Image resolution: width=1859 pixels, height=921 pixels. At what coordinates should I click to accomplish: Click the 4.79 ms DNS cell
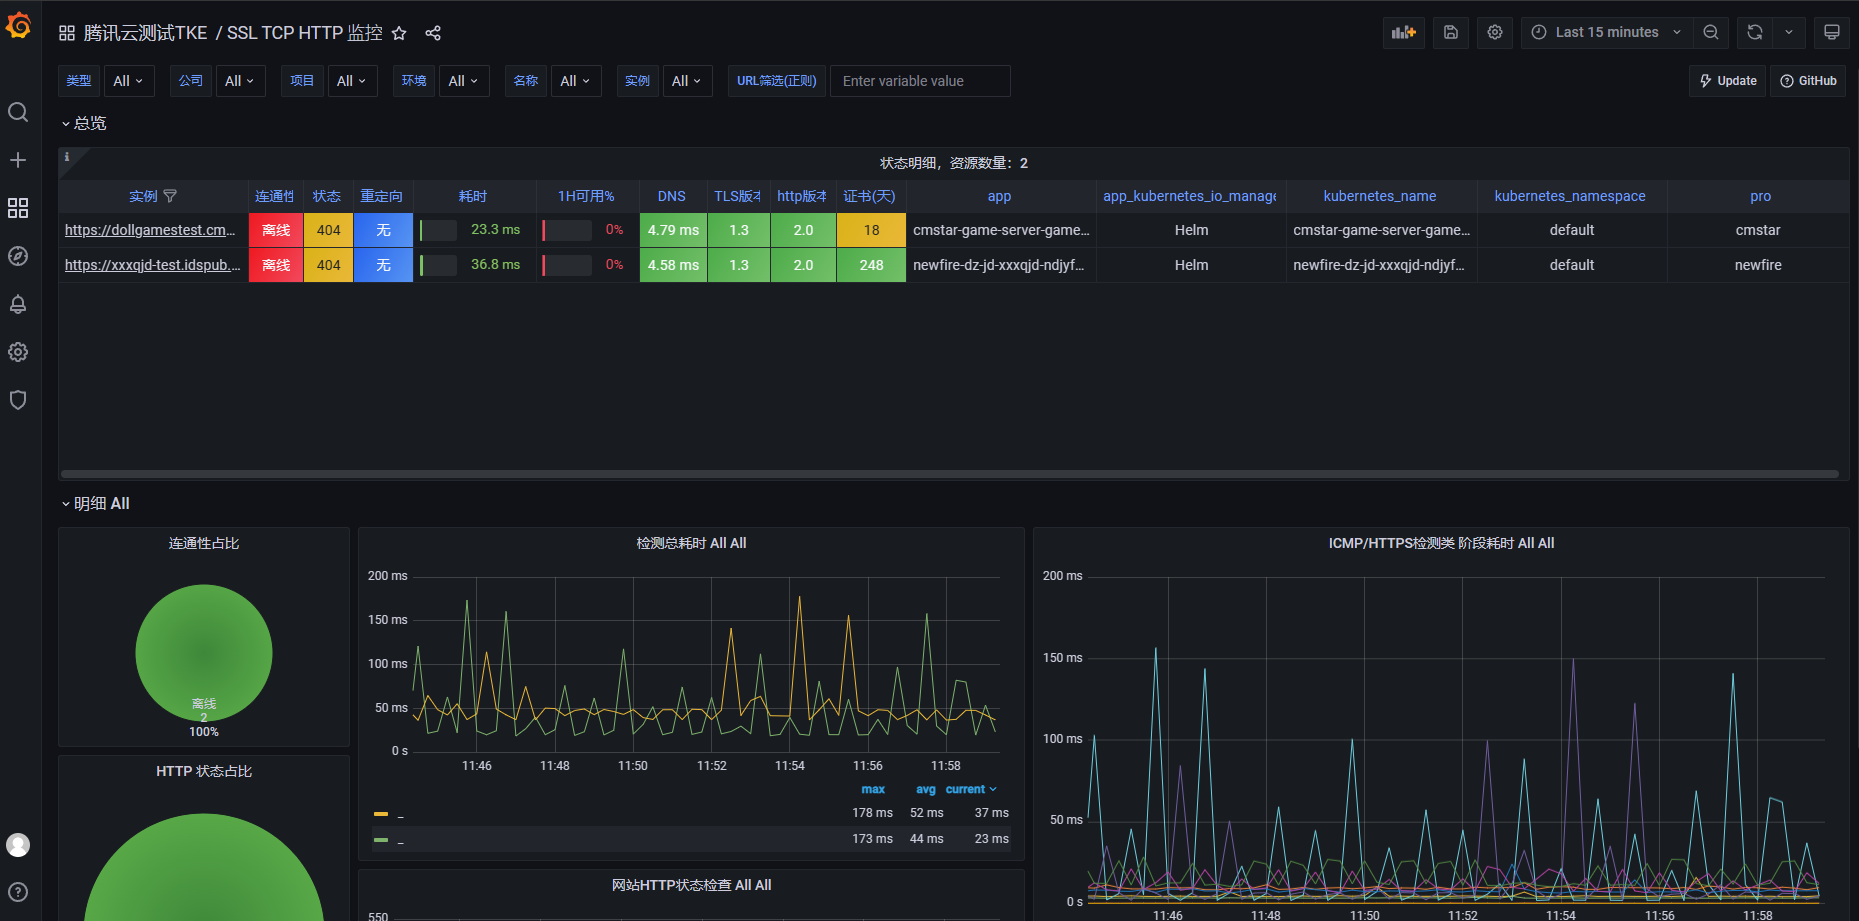(673, 230)
